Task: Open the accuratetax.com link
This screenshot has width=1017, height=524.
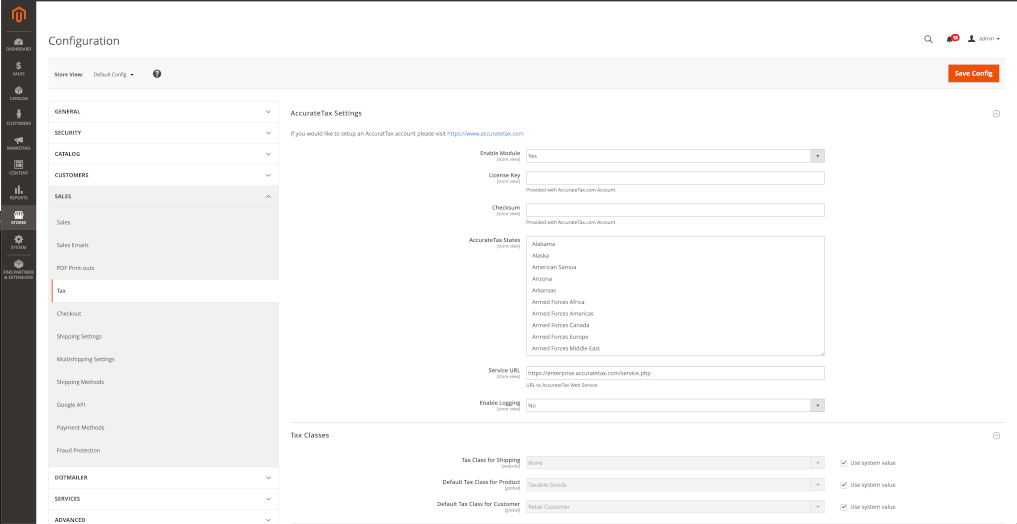Action: [485, 133]
